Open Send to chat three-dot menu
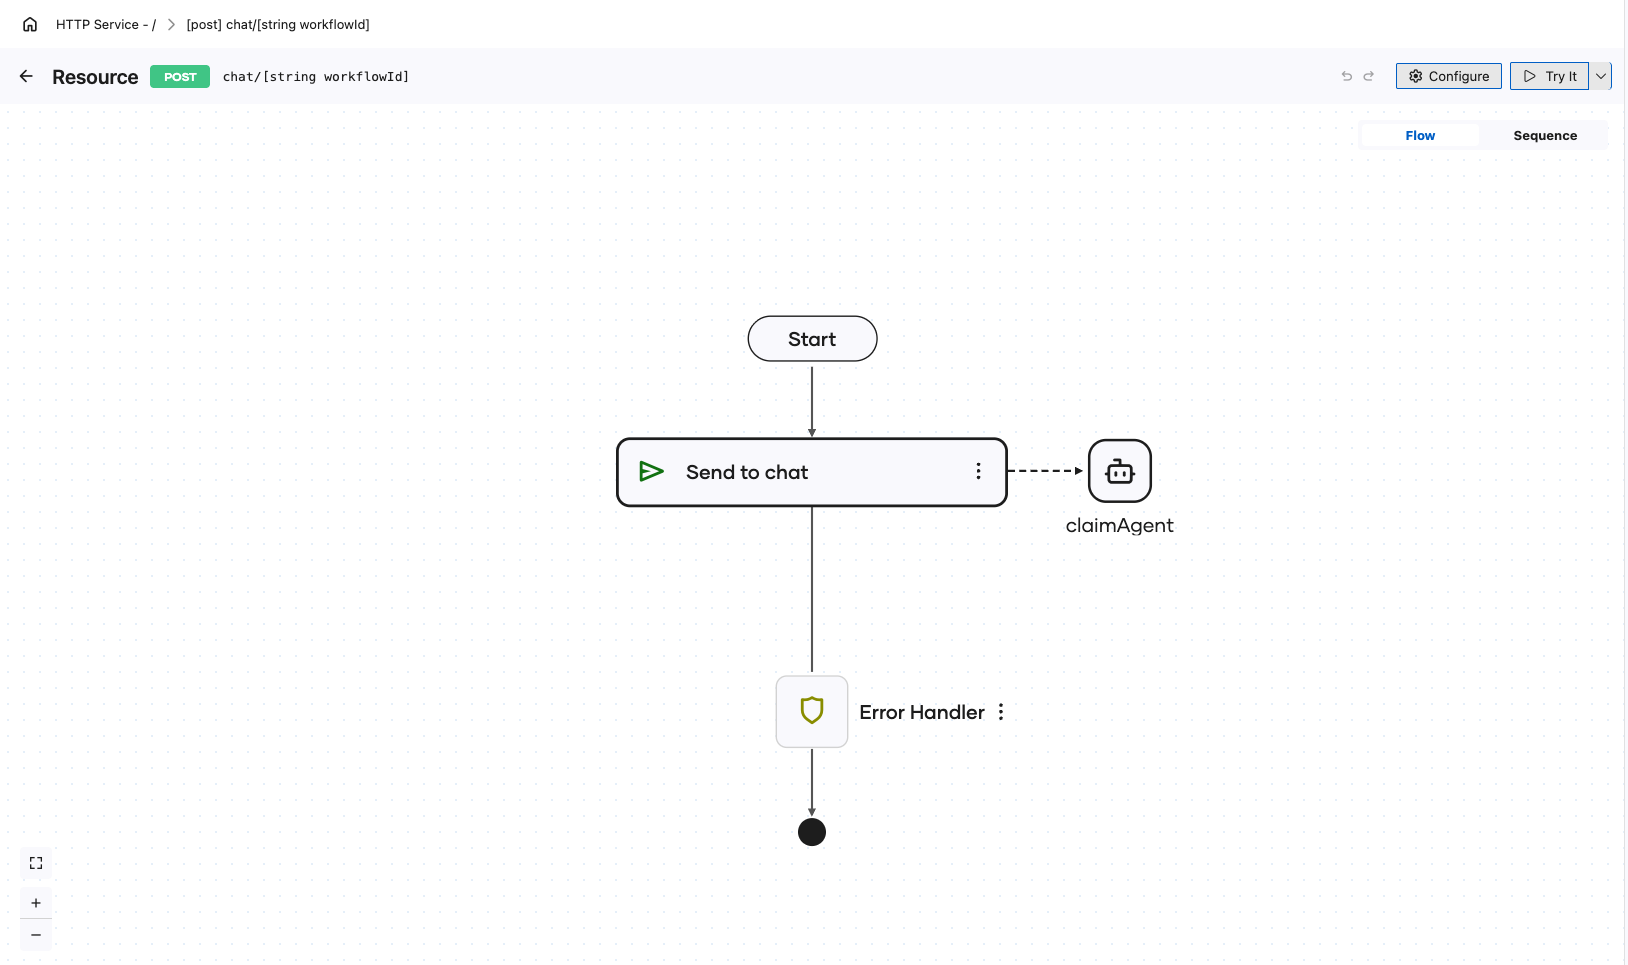The height and width of the screenshot is (965, 1628). (x=978, y=471)
